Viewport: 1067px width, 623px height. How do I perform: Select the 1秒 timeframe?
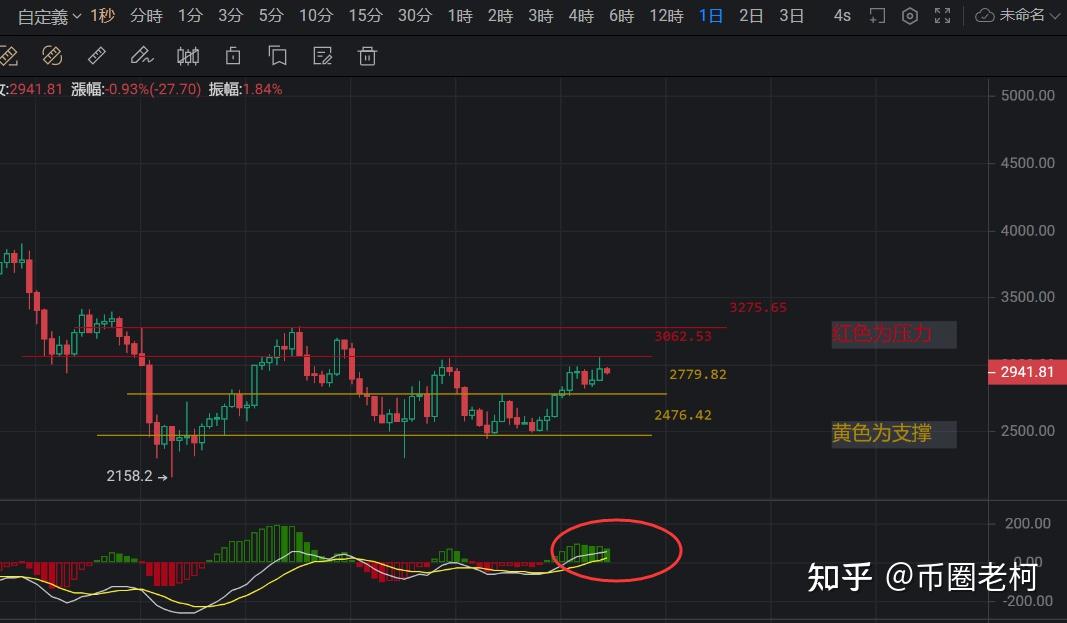[102, 16]
